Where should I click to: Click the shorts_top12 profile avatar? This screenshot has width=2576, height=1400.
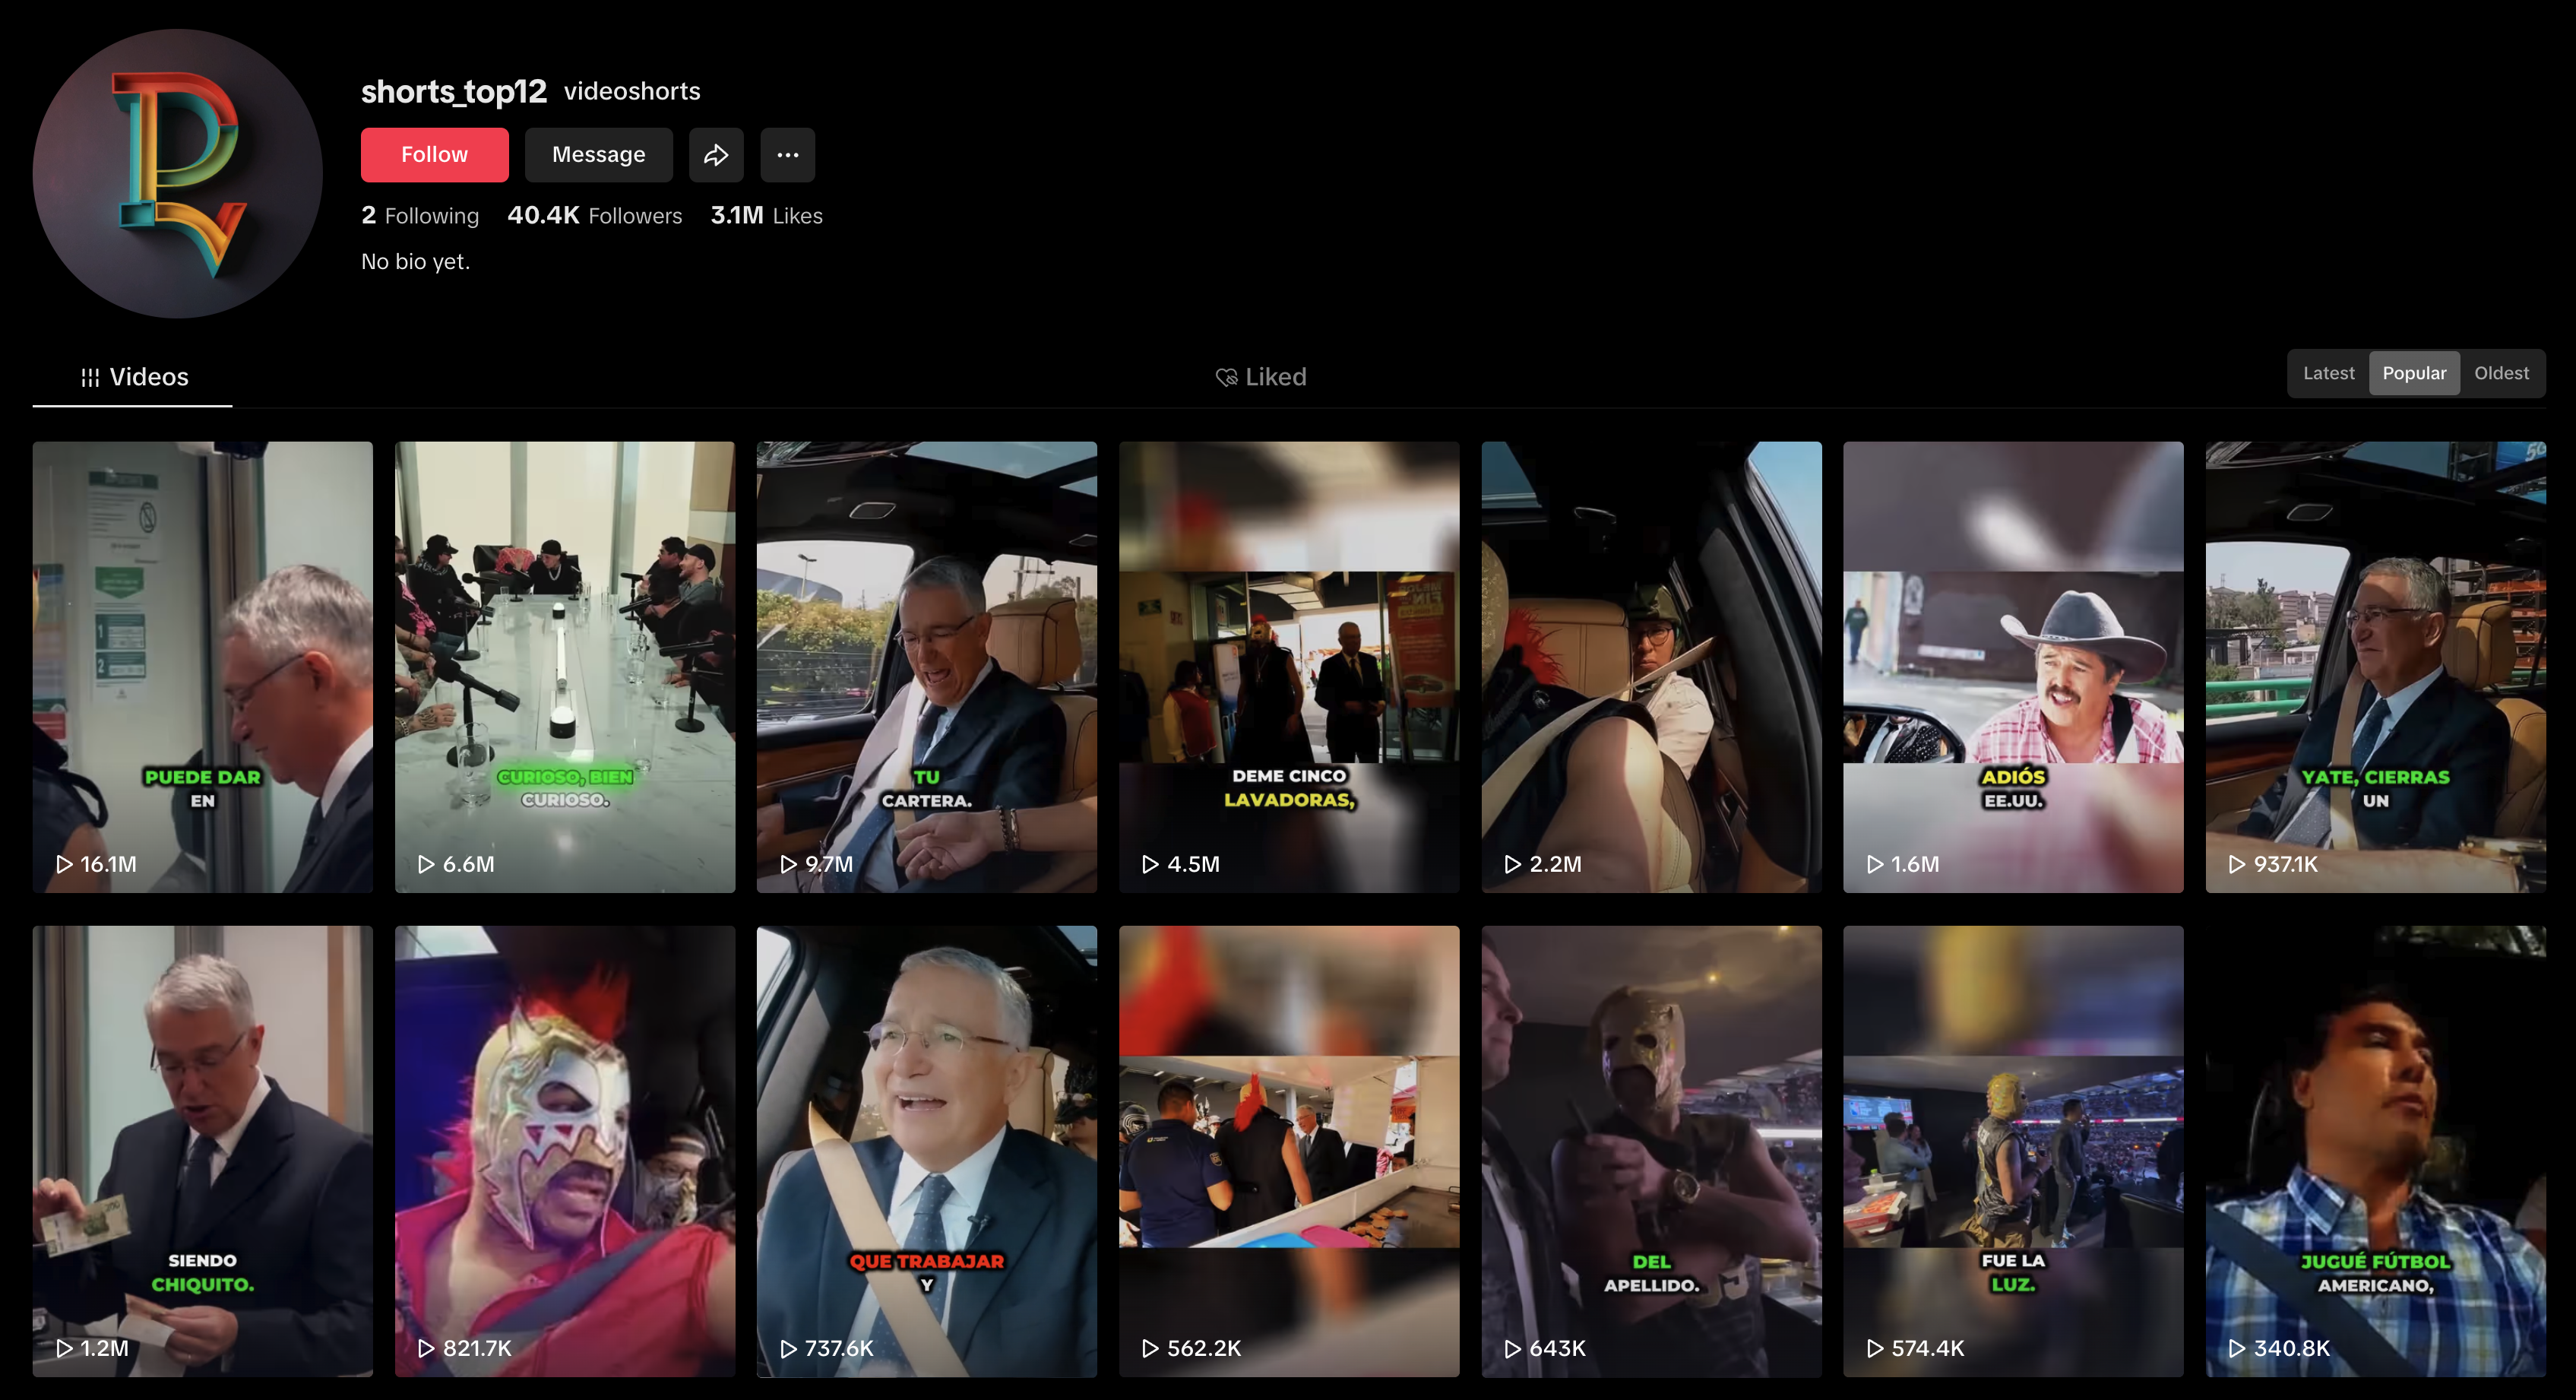(x=177, y=173)
